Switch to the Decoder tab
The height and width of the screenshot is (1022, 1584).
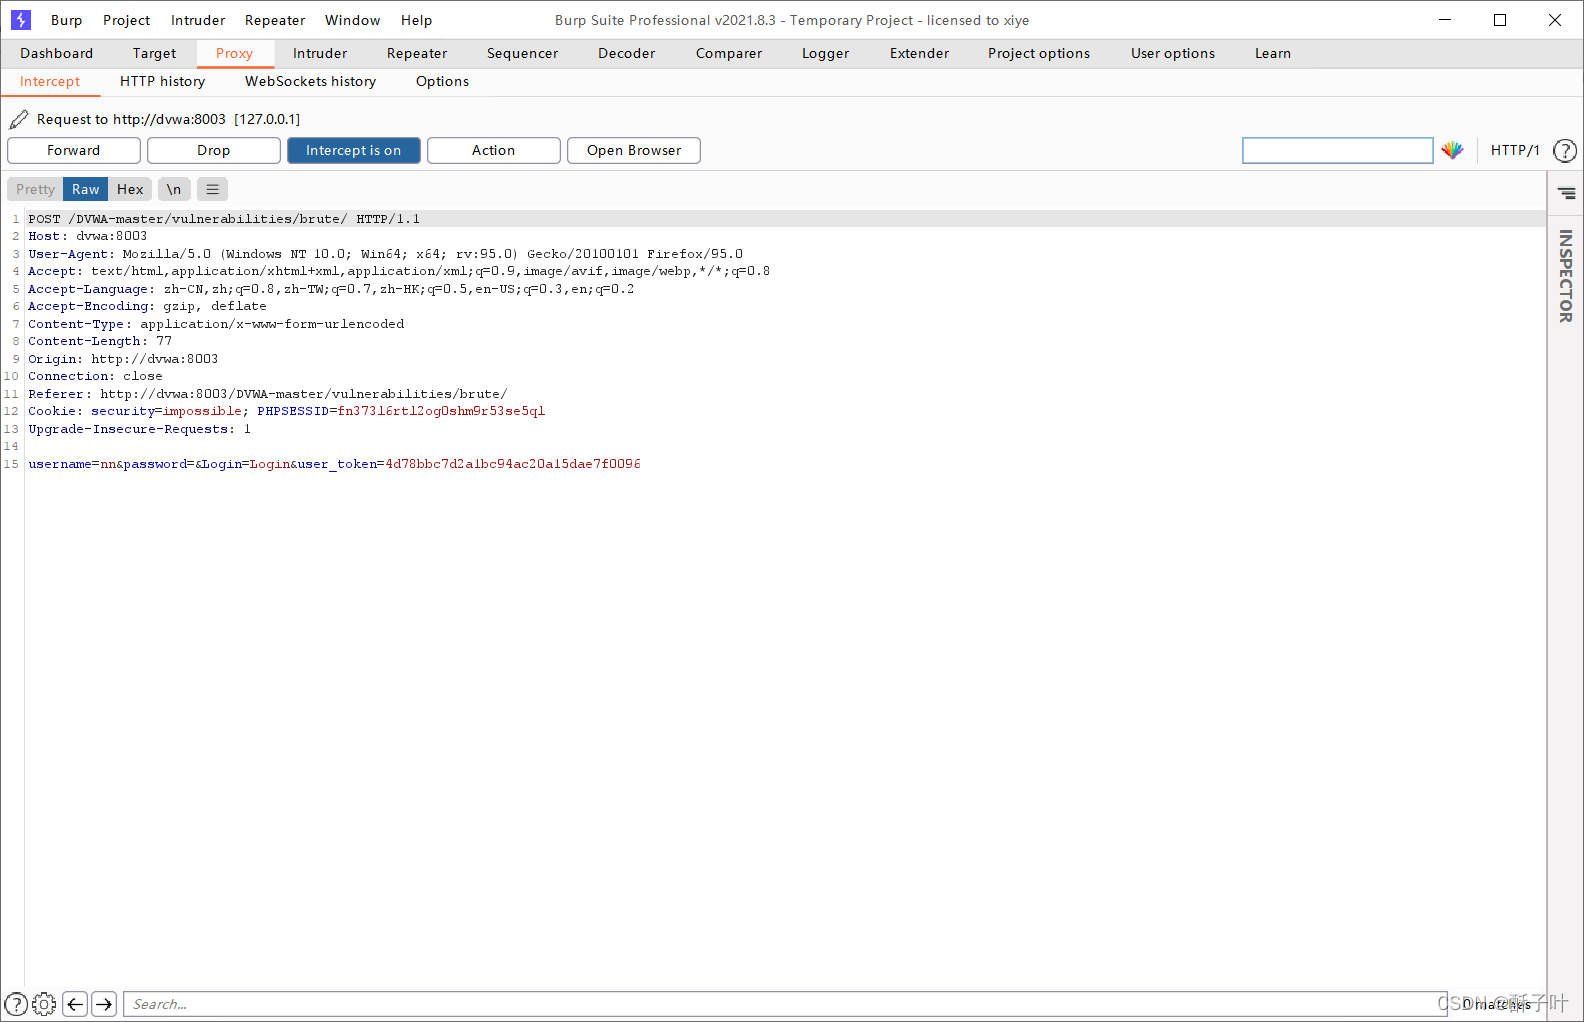(x=627, y=53)
